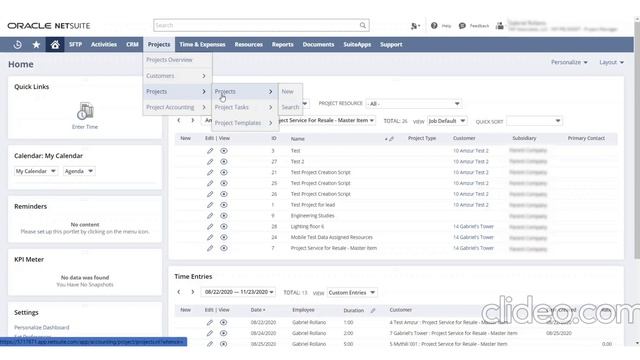The height and width of the screenshot is (360, 640).
Task: Open the Projects menu in navigation bar
Action: pos(159,44)
